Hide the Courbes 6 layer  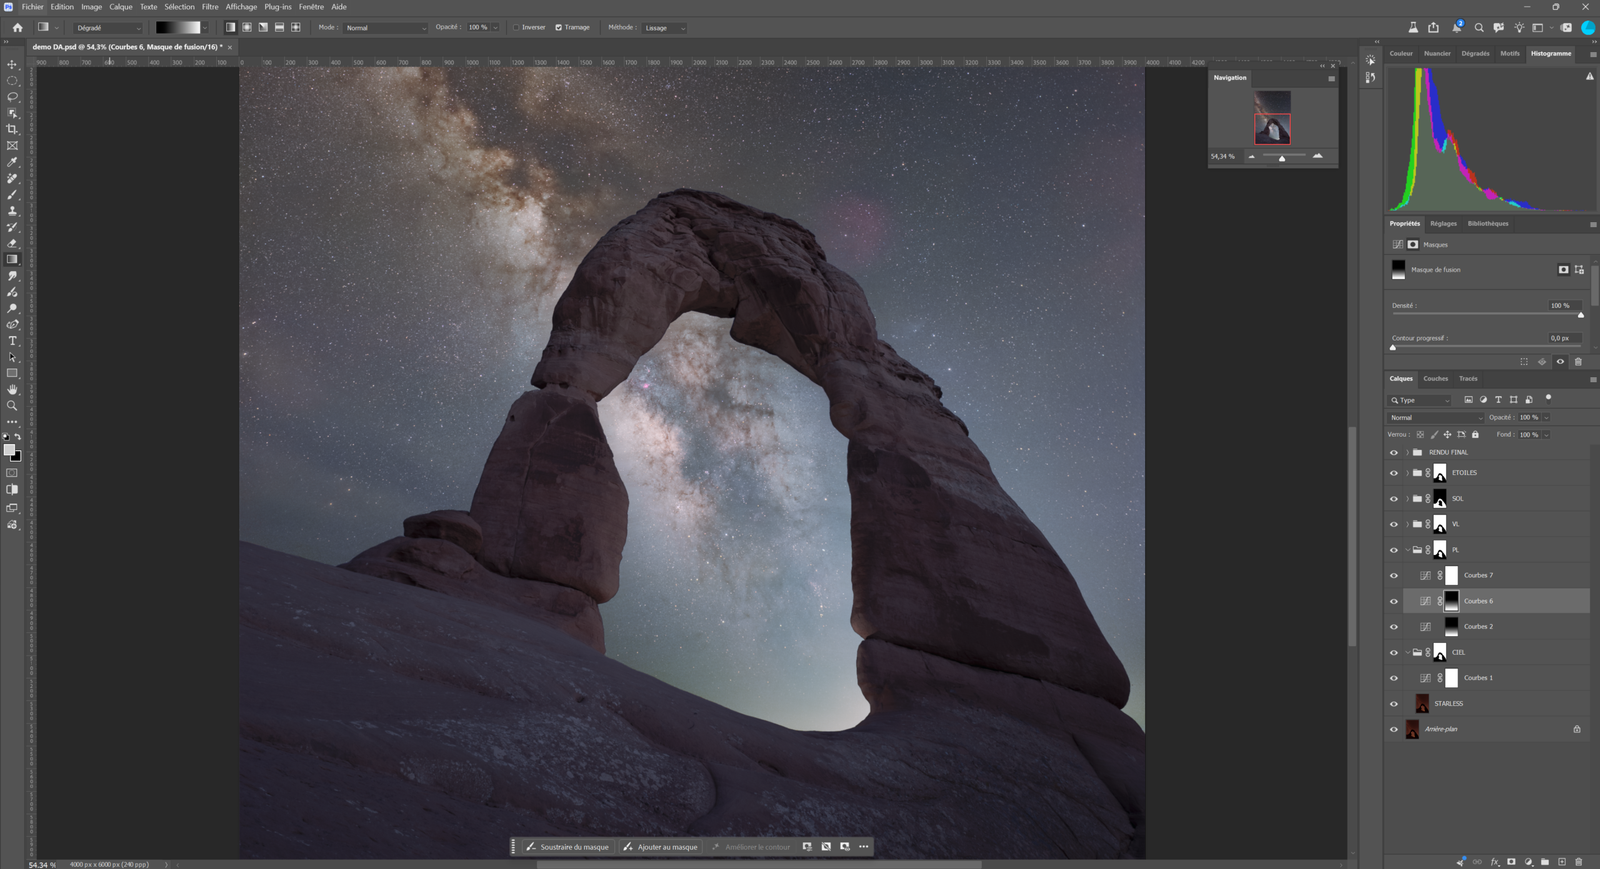pyautogui.click(x=1394, y=601)
